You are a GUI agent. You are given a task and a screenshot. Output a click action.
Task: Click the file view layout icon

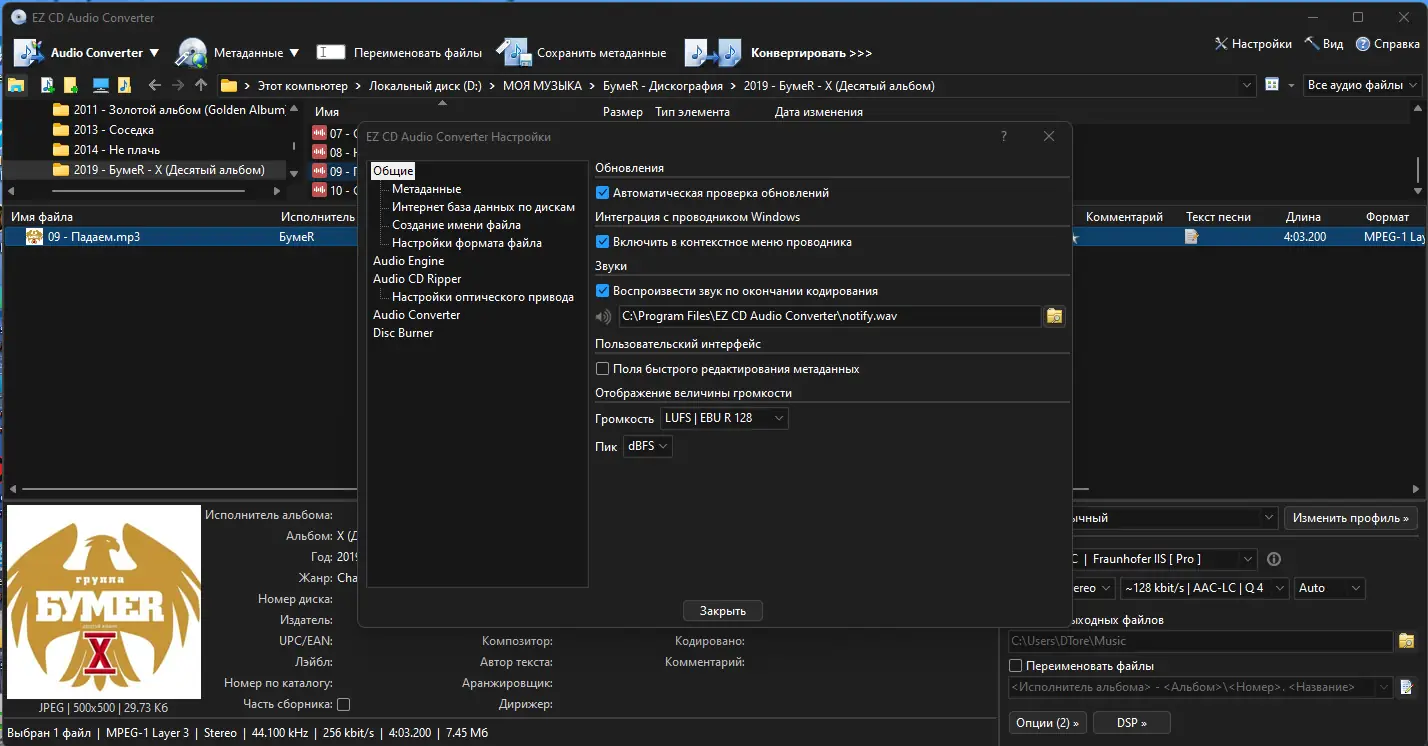[x=1272, y=85]
